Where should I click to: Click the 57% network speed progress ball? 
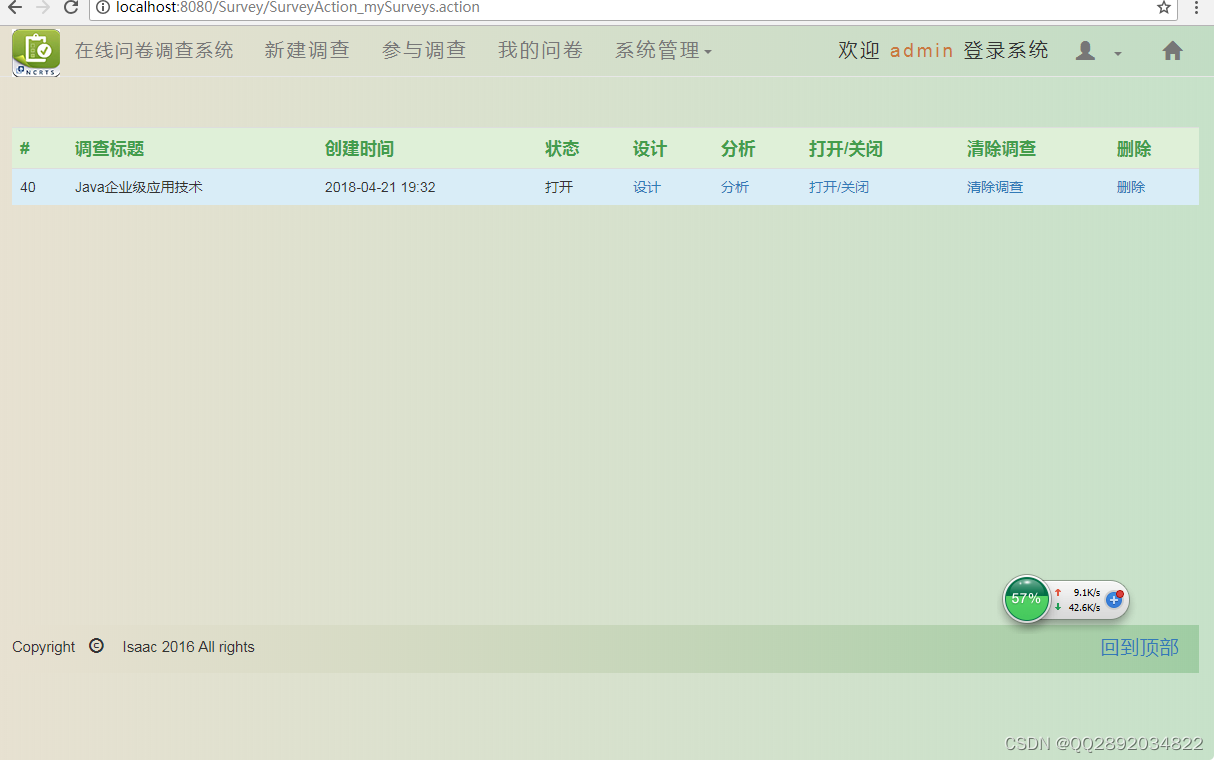1026,599
